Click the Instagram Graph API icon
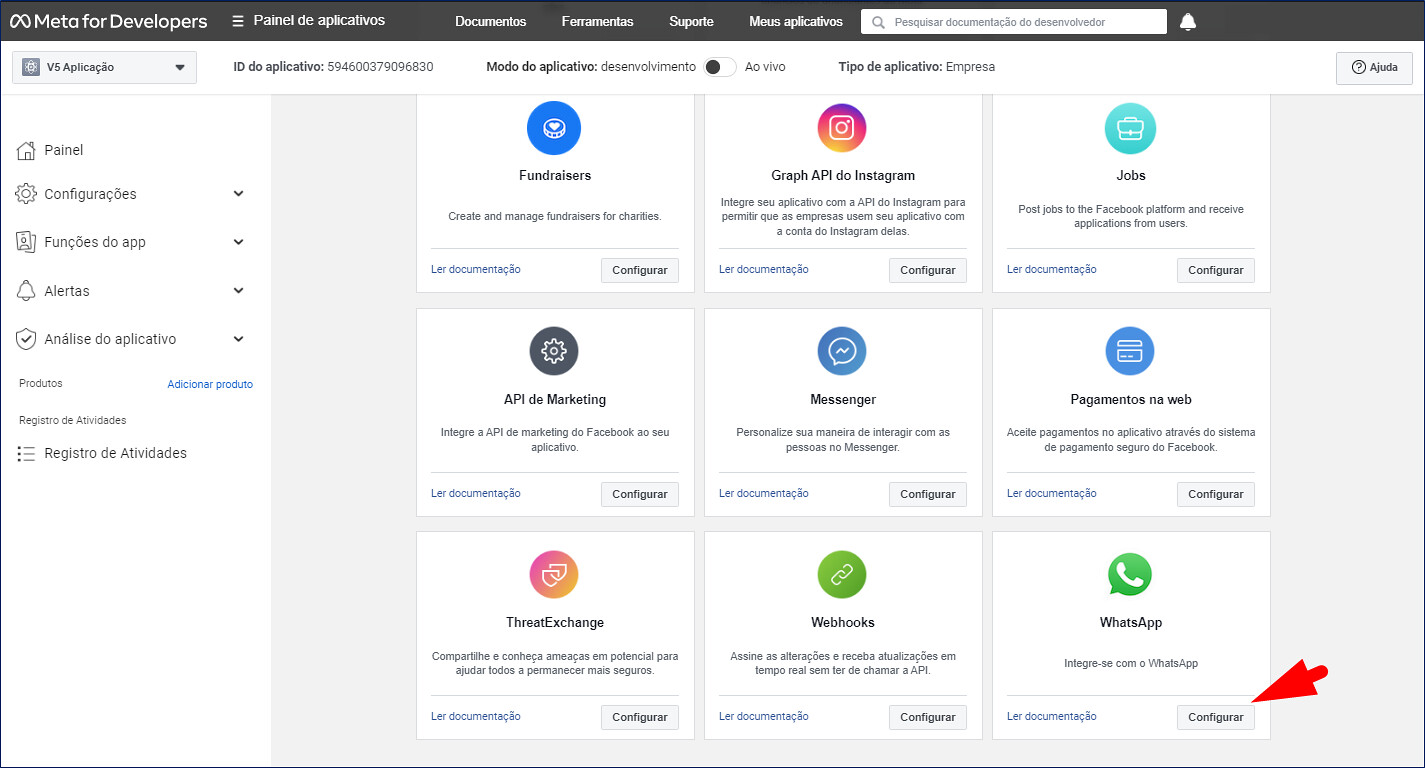This screenshot has height=768, width=1425. 842,128
